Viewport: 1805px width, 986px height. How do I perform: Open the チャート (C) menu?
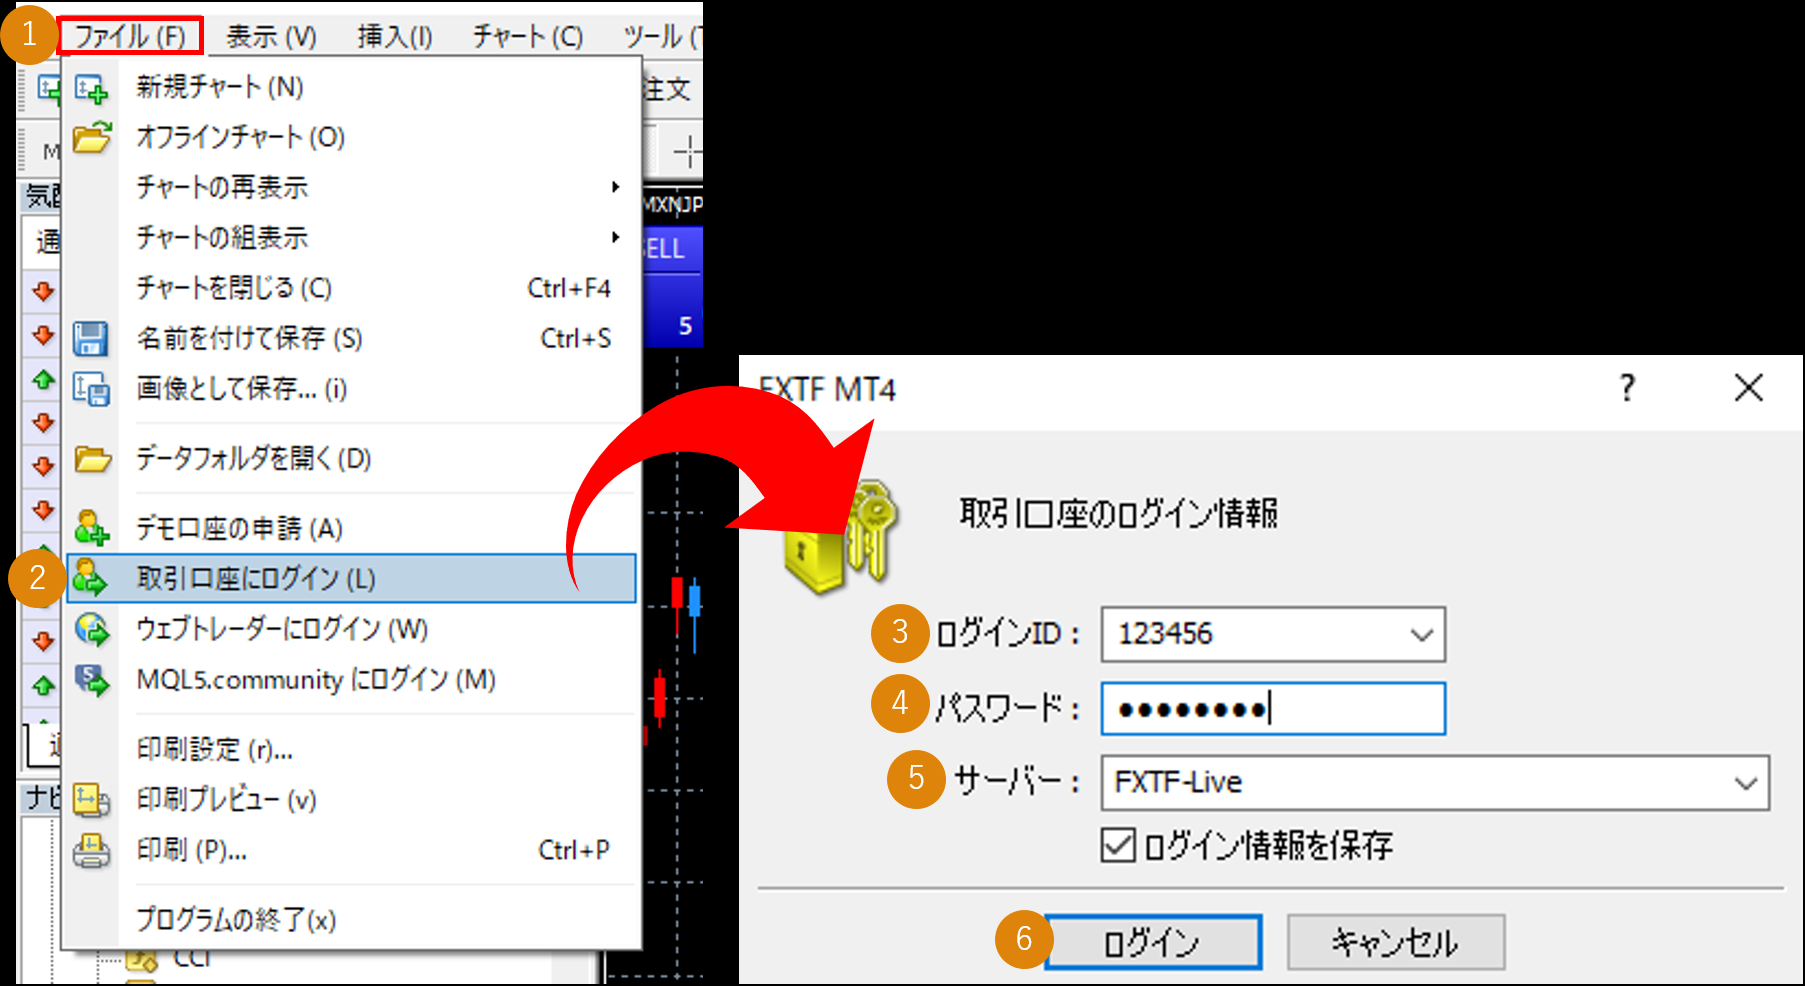(x=527, y=36)
